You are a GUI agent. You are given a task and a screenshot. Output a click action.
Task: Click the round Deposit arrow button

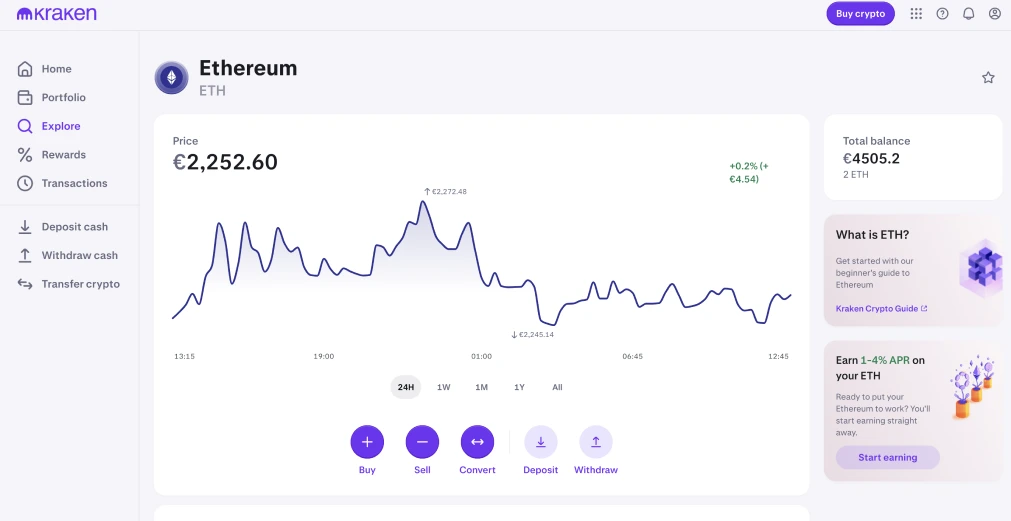click(540, 442)
